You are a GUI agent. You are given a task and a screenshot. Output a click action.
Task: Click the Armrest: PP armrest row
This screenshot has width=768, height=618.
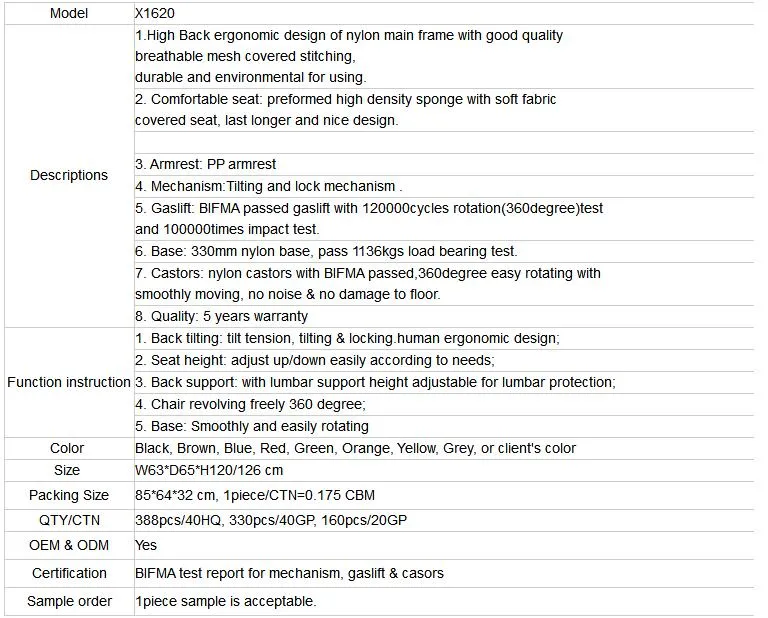click(x=206, y=164)
